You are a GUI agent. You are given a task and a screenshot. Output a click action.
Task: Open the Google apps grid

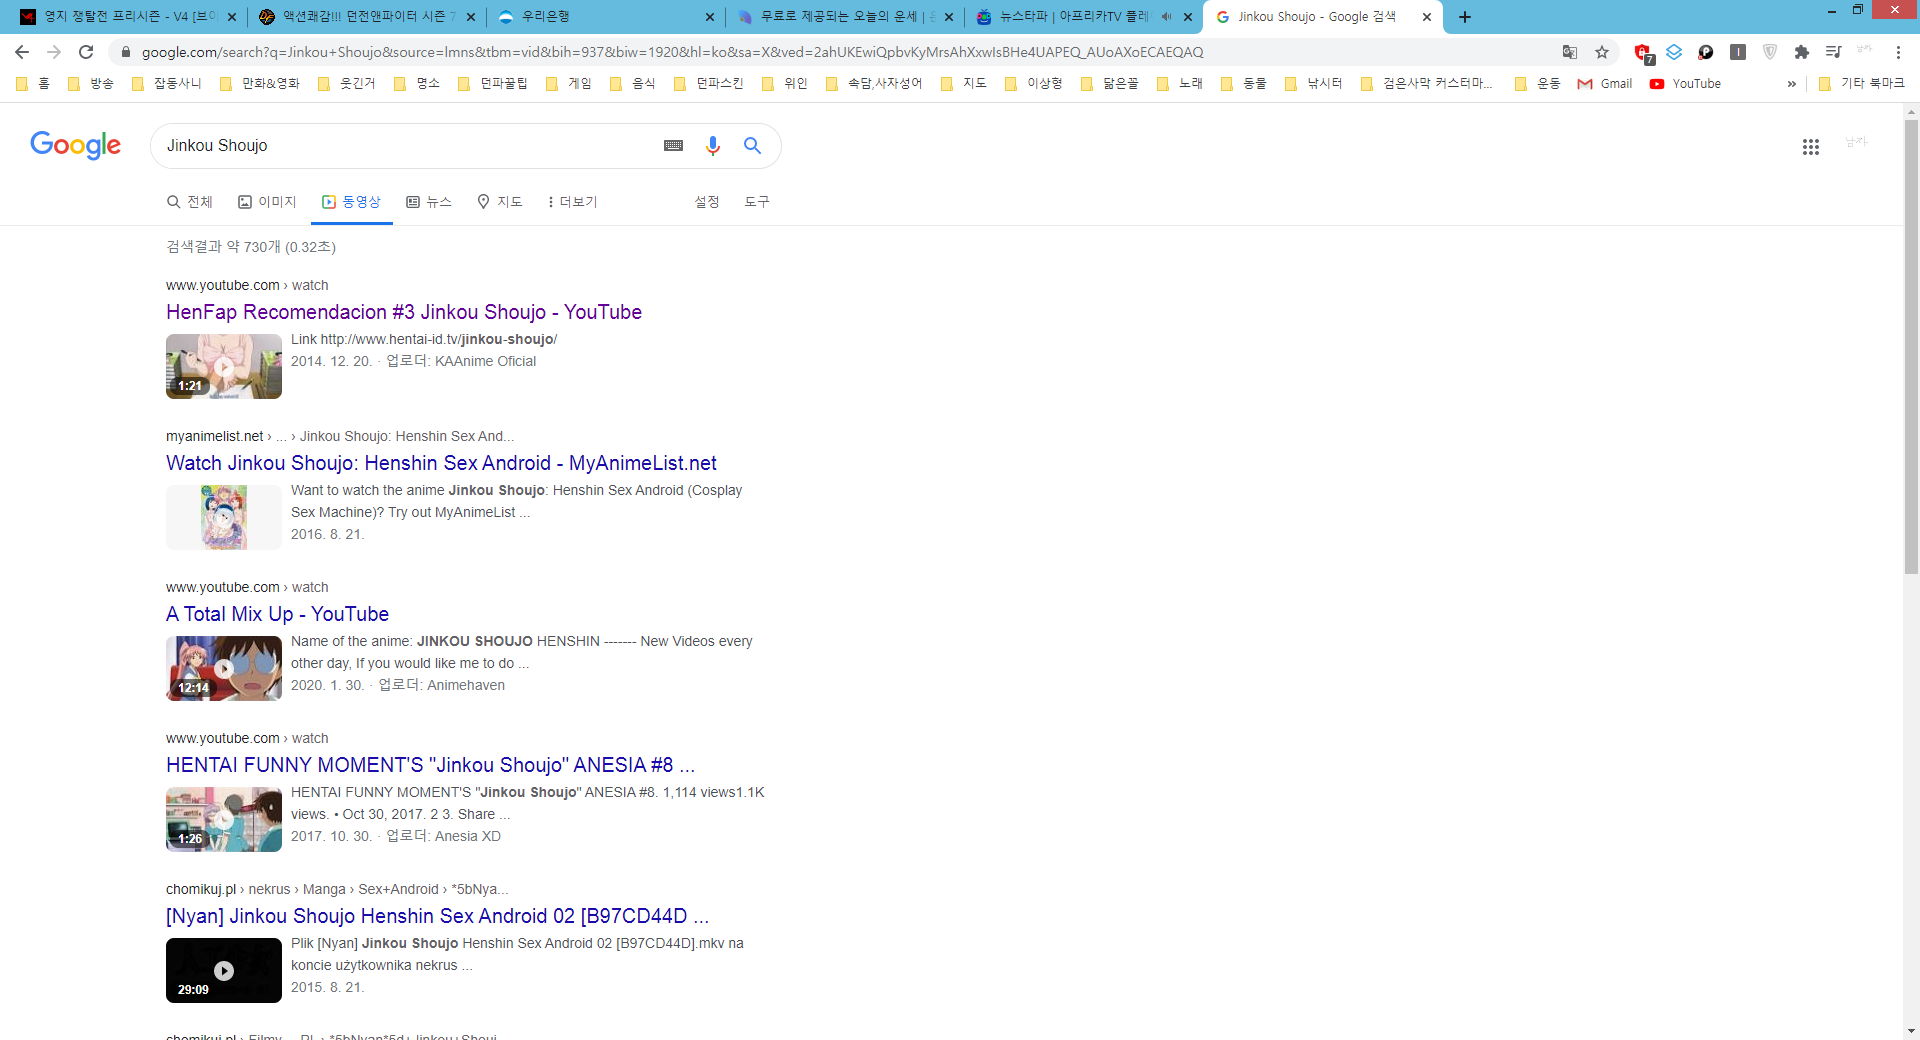1811,147
